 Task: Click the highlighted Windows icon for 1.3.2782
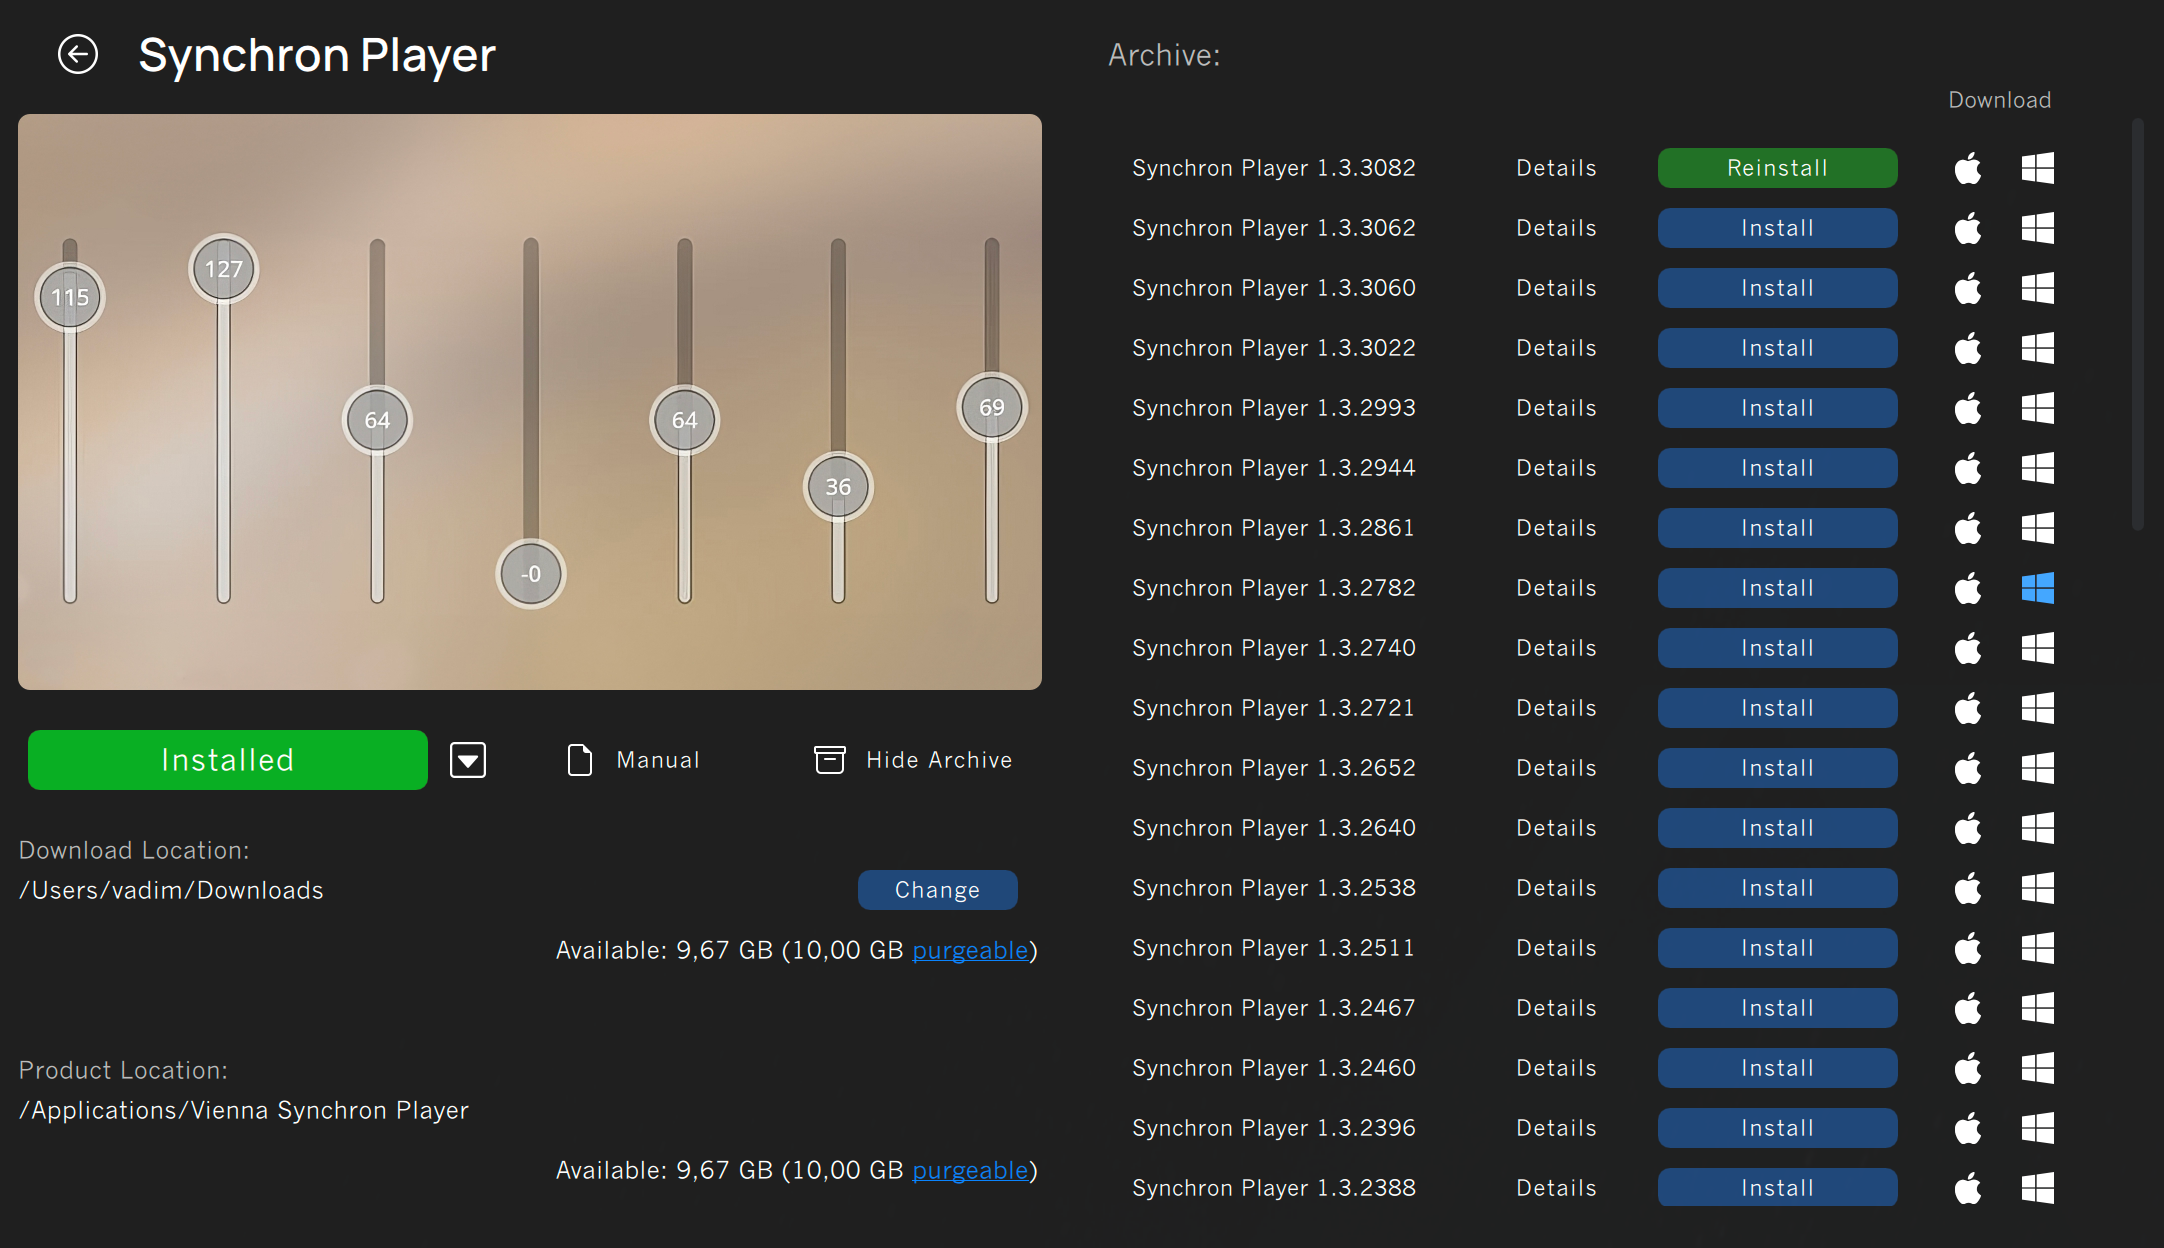coord(2038,588)
